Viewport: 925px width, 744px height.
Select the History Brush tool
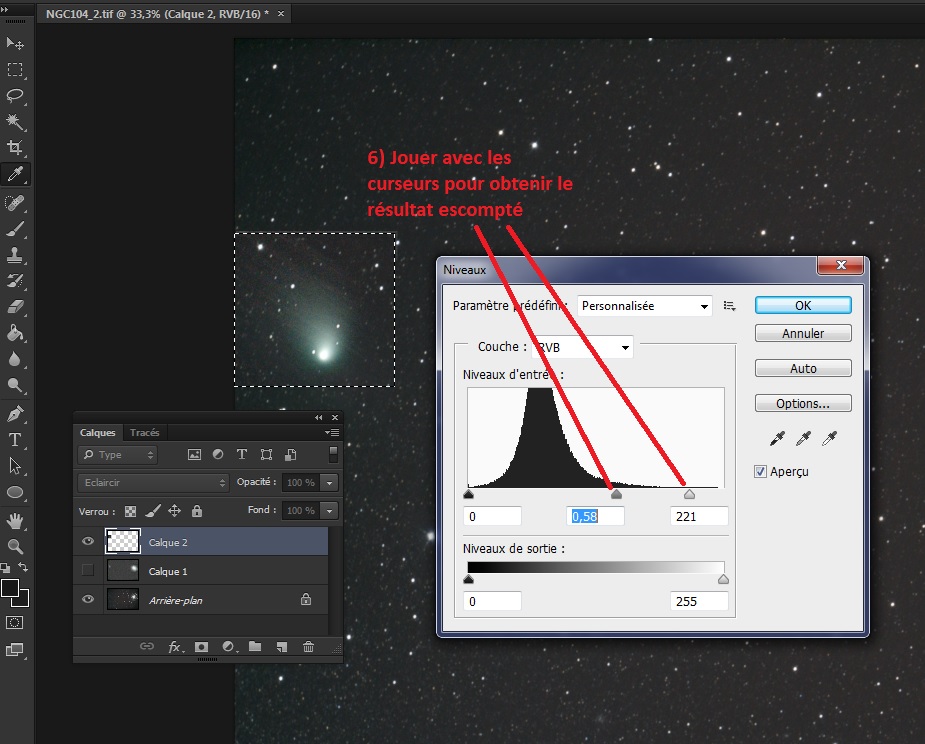click(15, 281)
